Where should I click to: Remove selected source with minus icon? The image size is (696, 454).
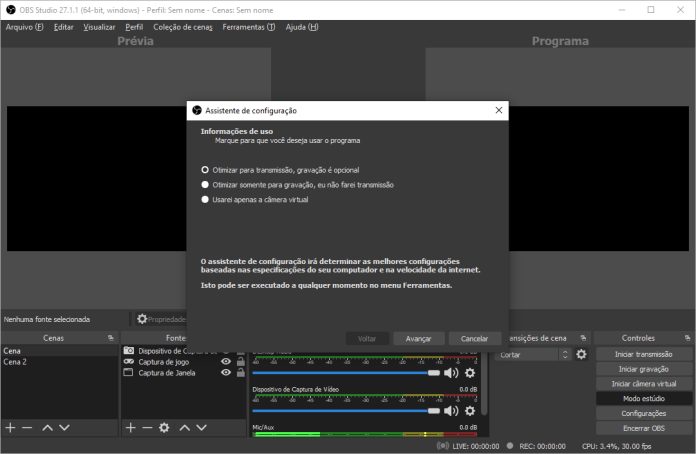[x=147, y=427]
